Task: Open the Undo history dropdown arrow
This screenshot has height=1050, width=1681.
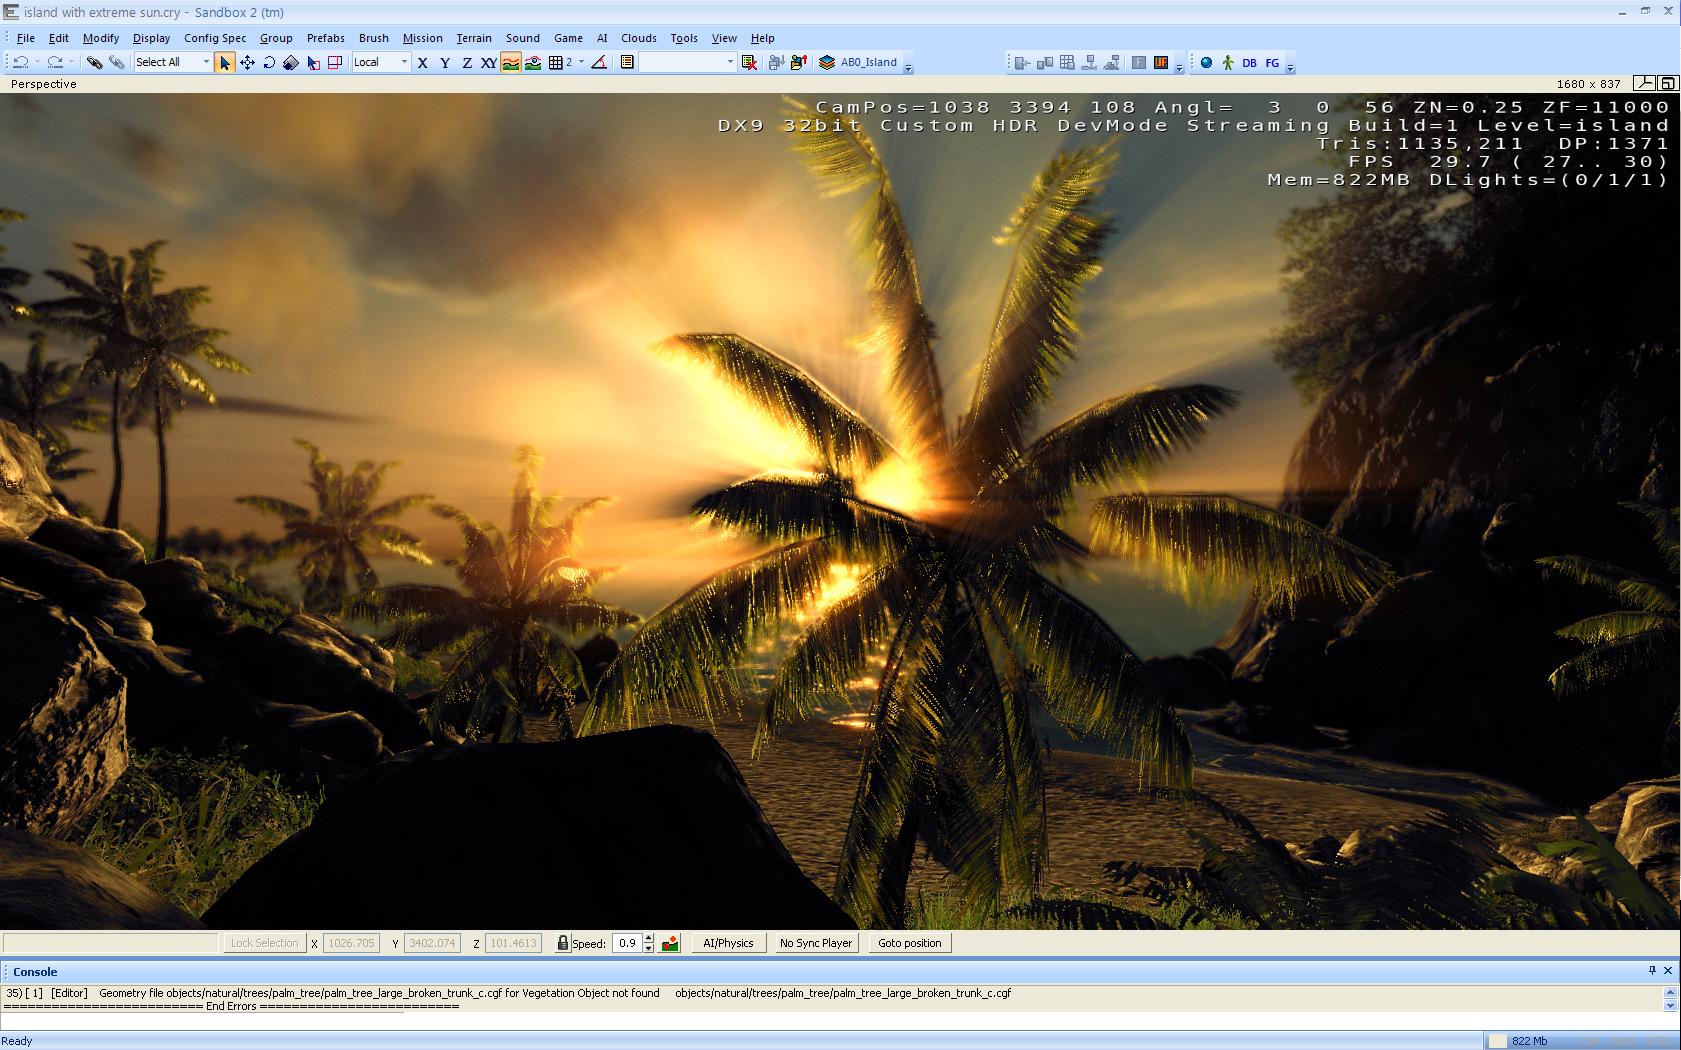Action: (x=36, y=62)
